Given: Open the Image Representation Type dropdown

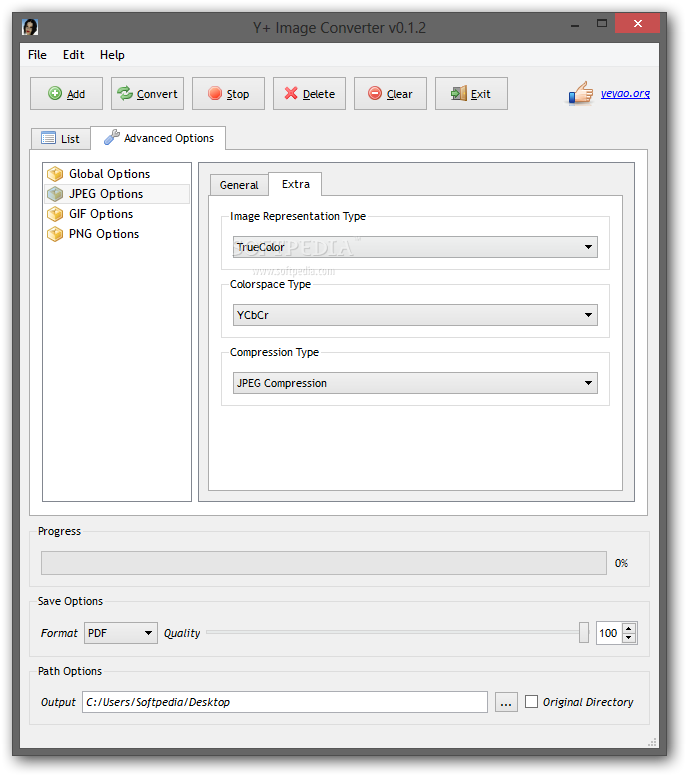Looking at the screenshot, I should [x=415, y=247].
